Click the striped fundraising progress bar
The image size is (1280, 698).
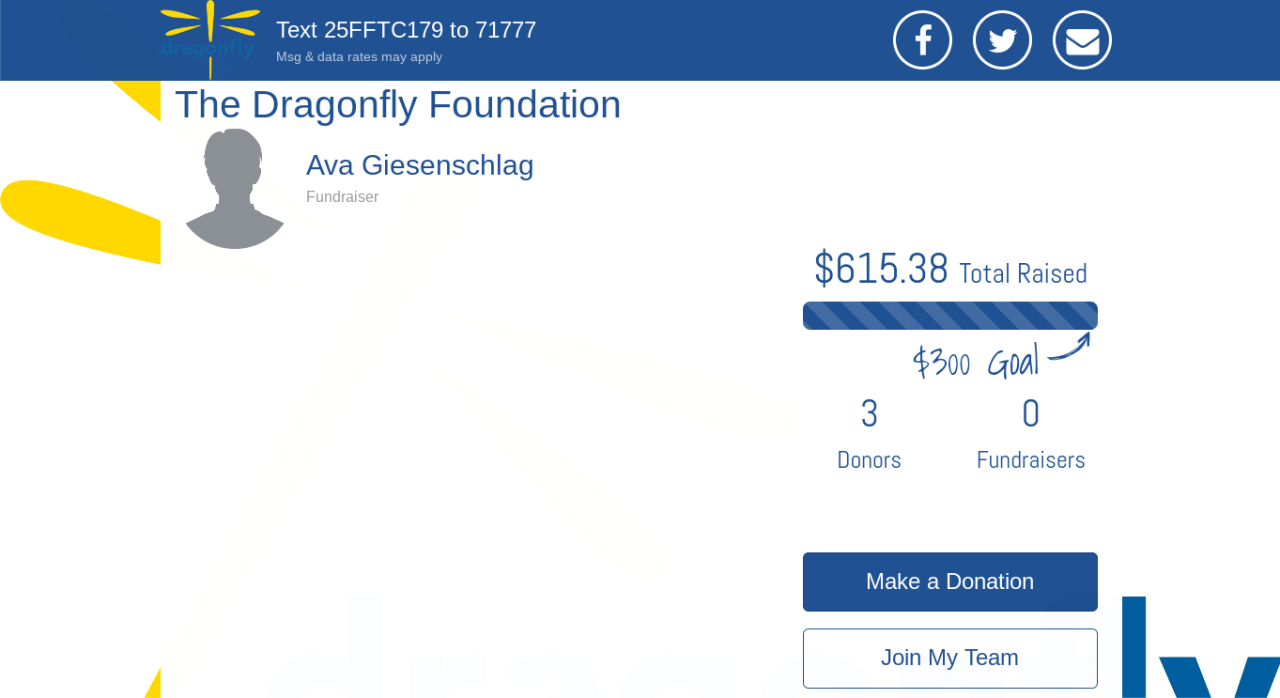click(949, 316)
